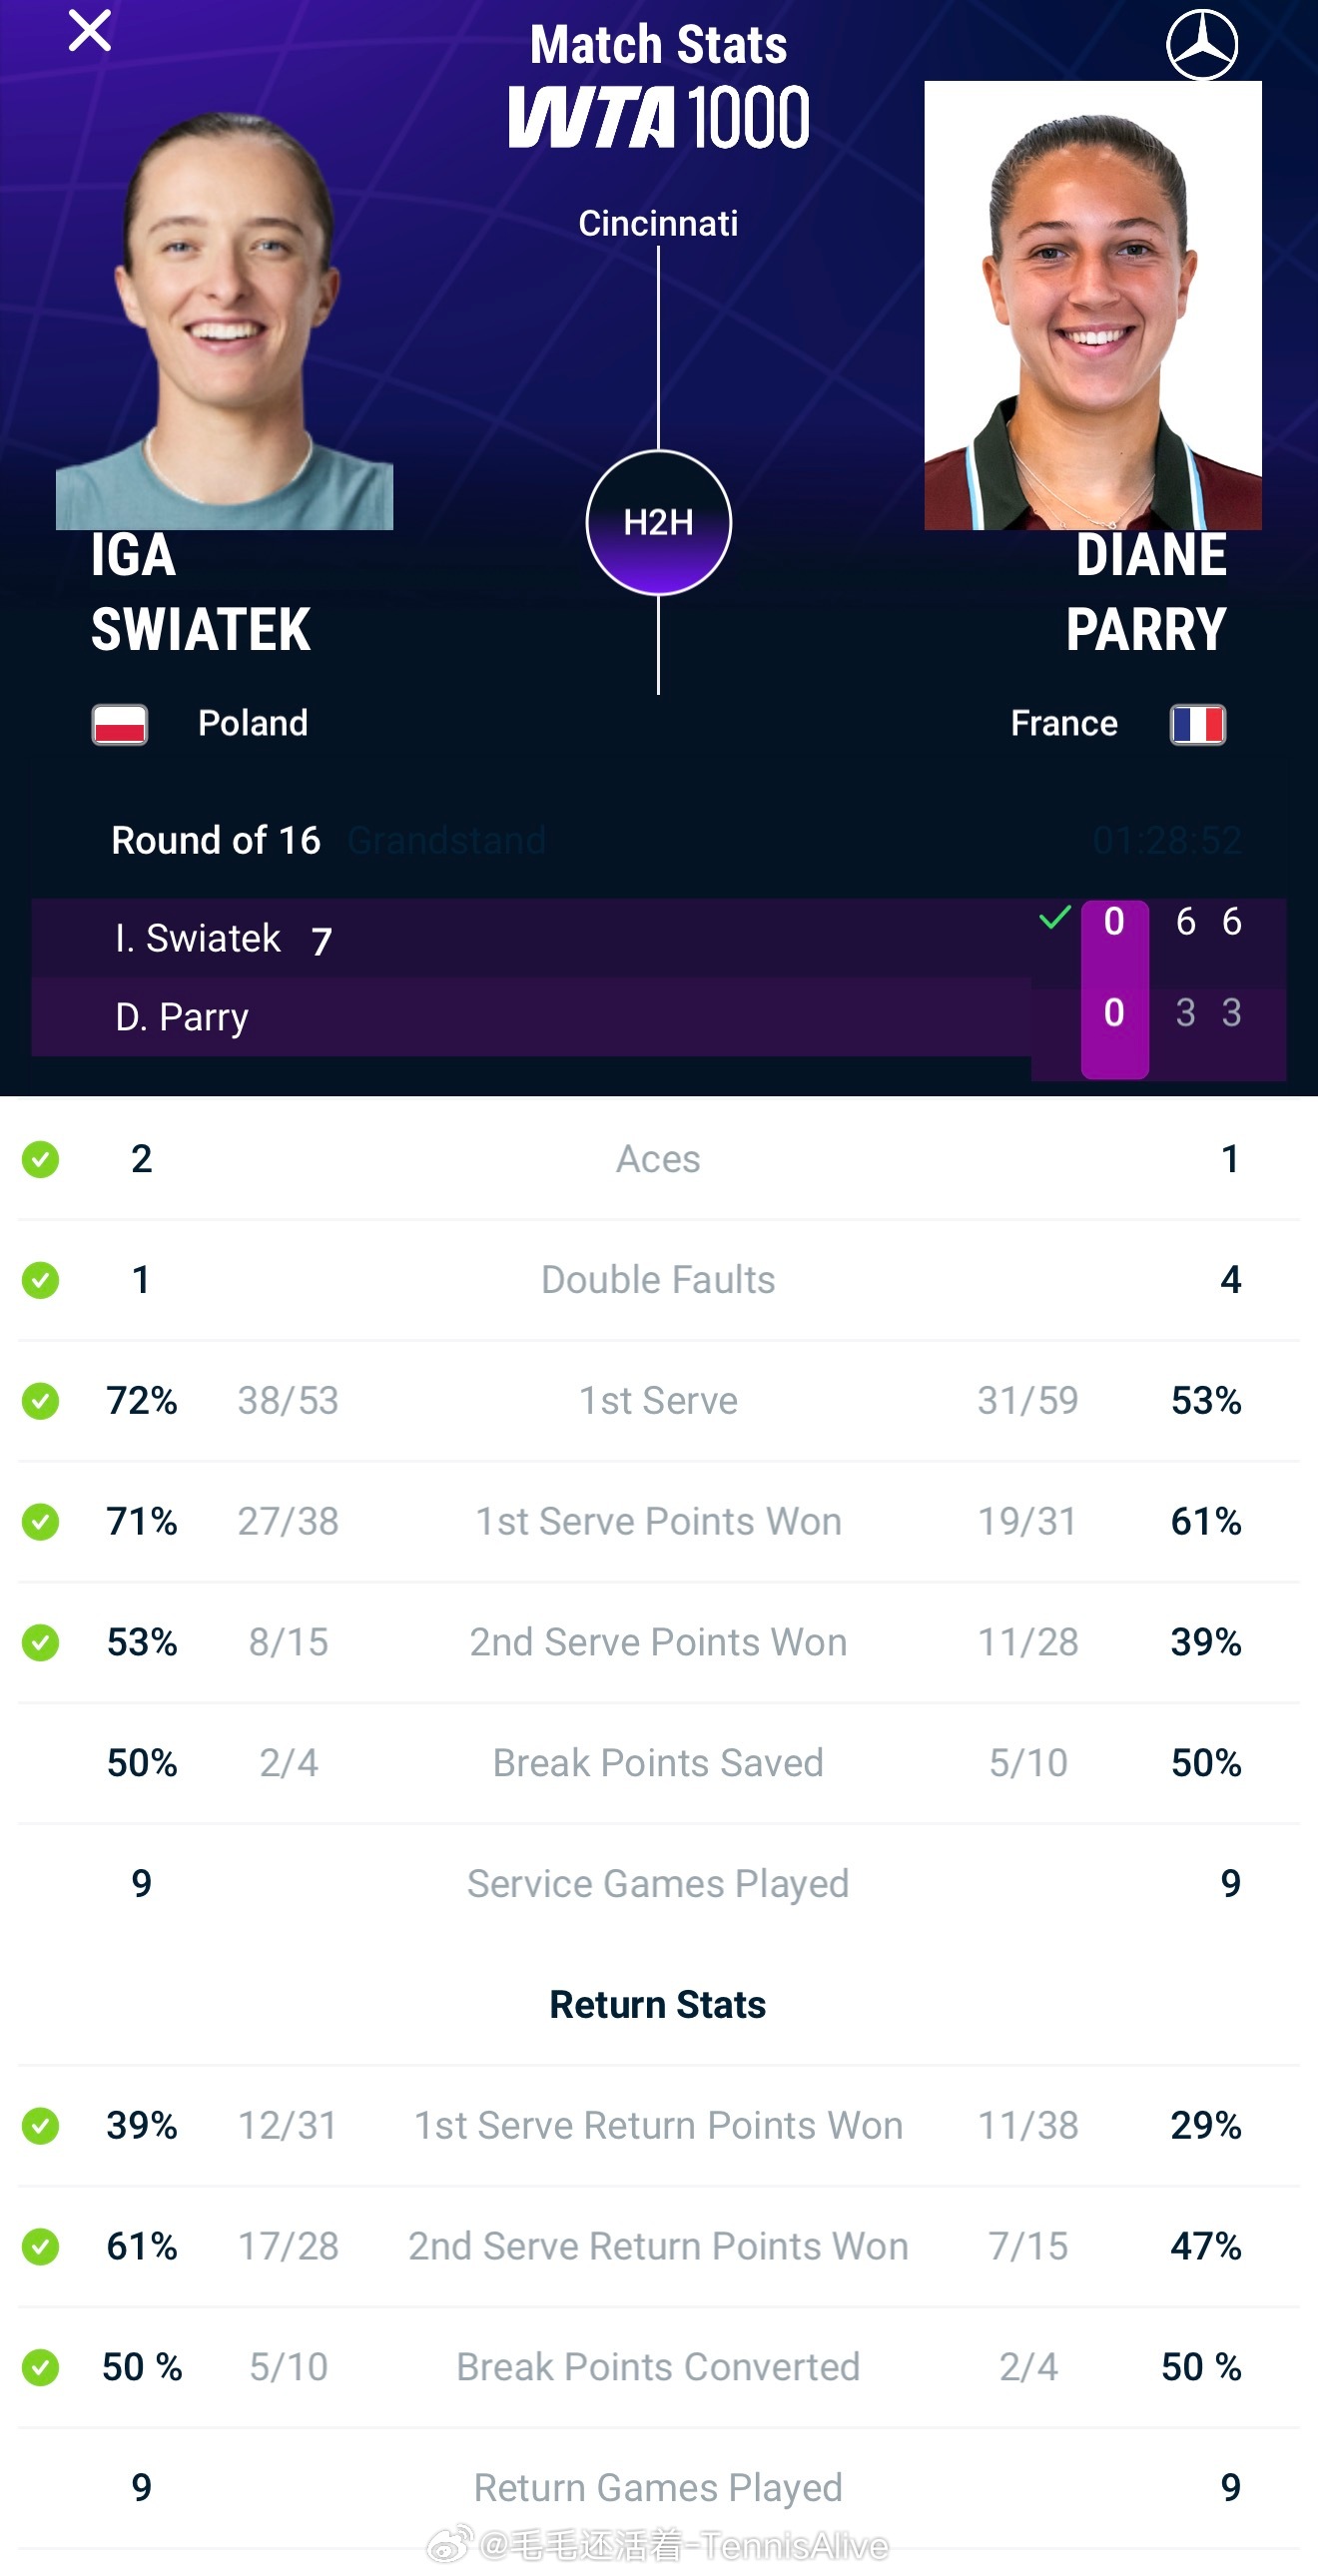Tap the Poland flag icon
This screenshot has width=1318, height=2576.
(120, 724)
